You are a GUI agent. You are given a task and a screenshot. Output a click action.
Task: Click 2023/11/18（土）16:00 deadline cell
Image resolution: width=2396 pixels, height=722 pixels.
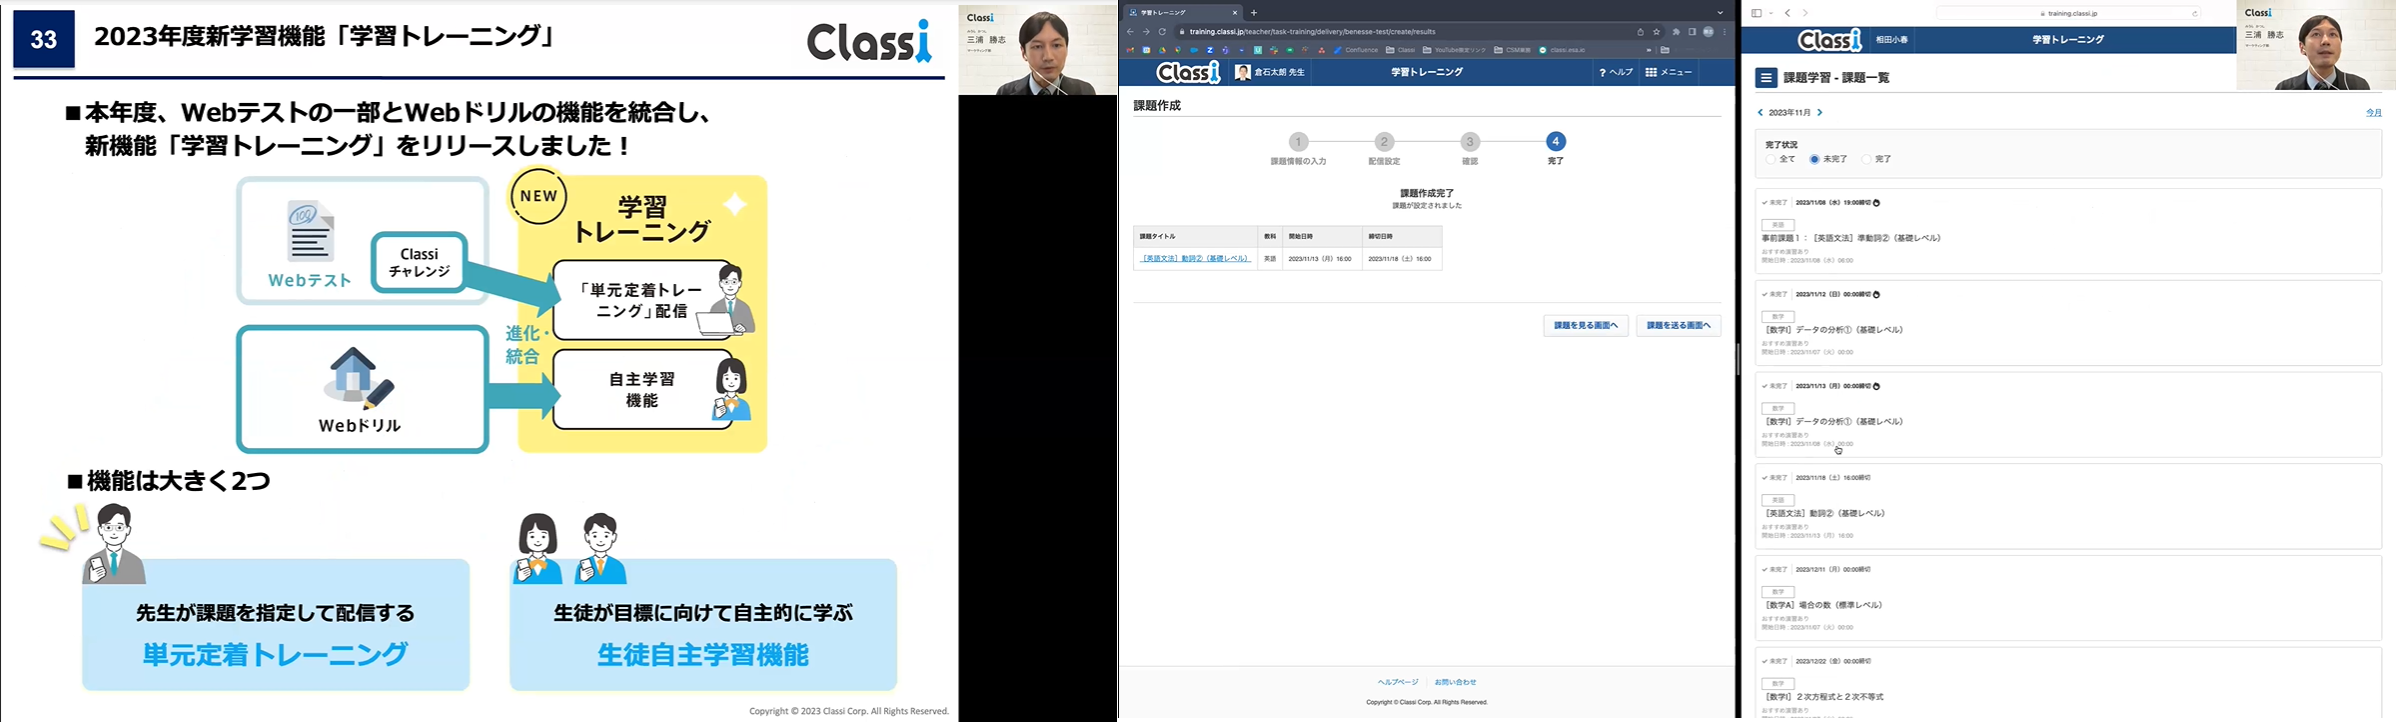point(1400,258)
